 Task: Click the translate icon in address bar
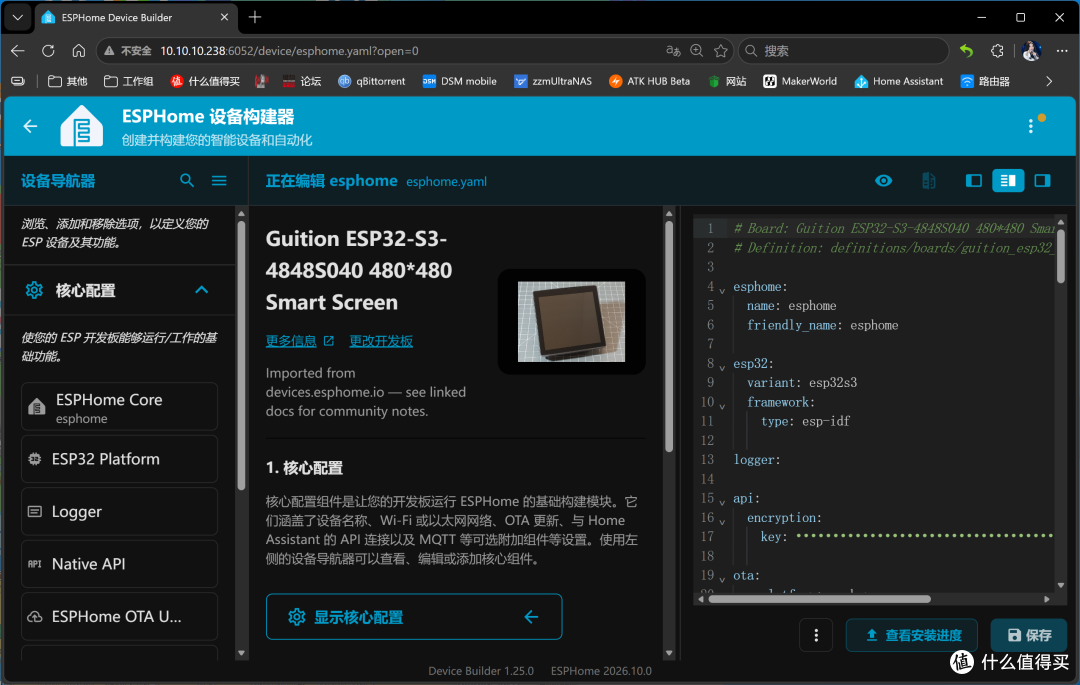(x=673, y=51)
